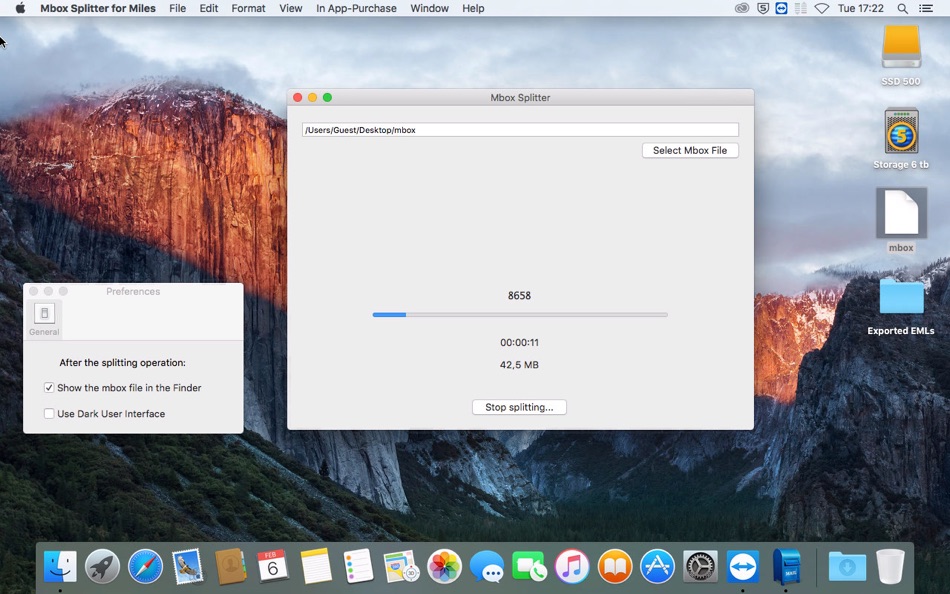Open System Preferences gear in dock
The image size is (950, 594).
pos(700,566)
